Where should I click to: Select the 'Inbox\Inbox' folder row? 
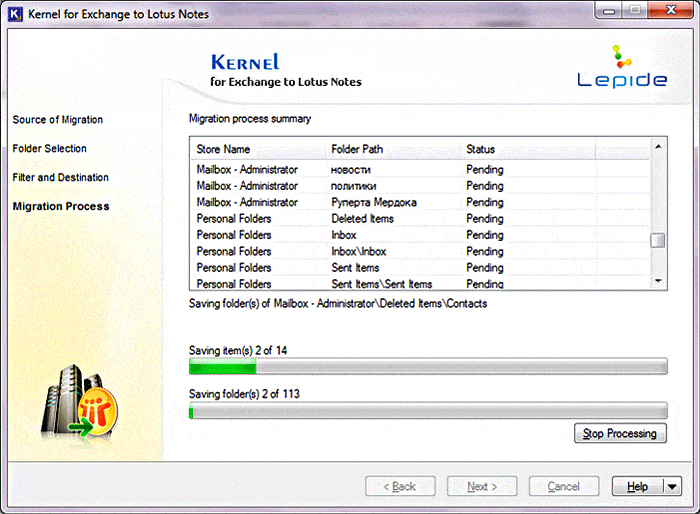[421, 251]
